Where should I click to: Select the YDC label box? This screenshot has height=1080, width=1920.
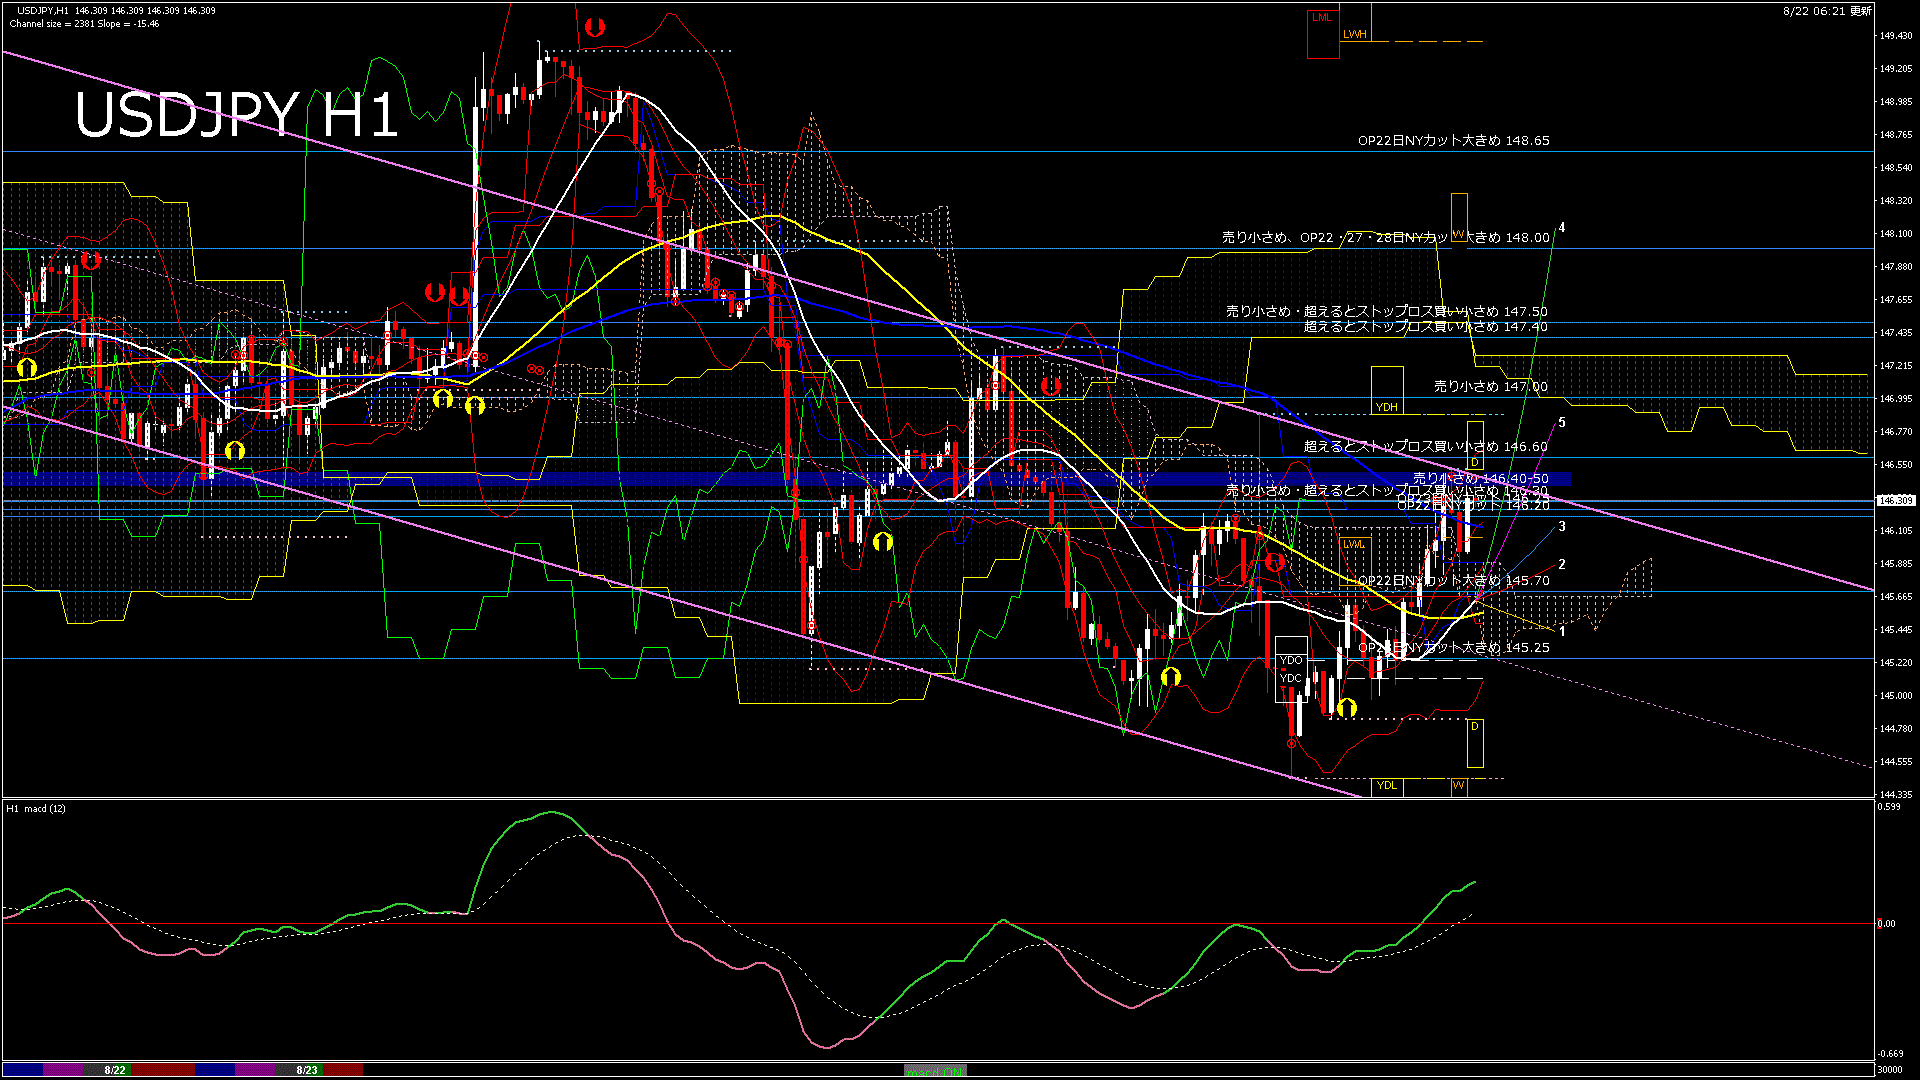point(1291,678)
